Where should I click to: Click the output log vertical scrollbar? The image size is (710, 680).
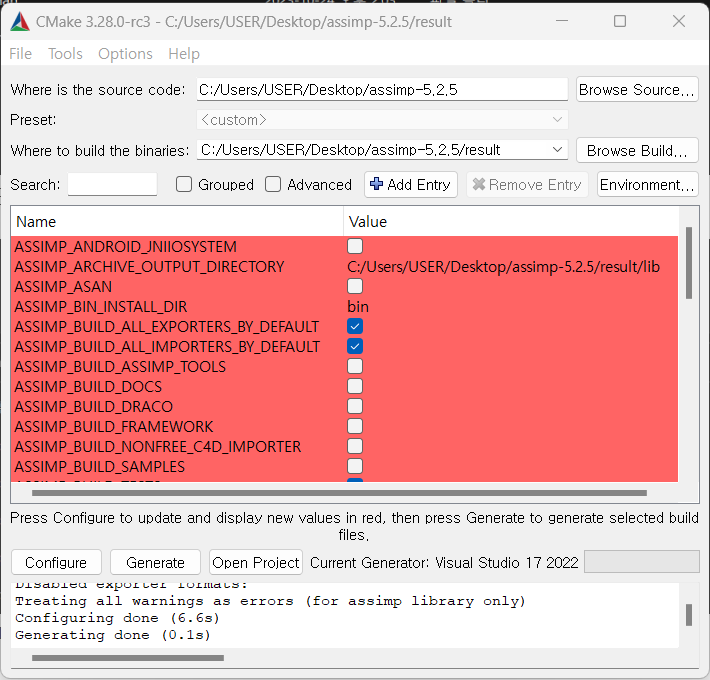pos(689,614)
